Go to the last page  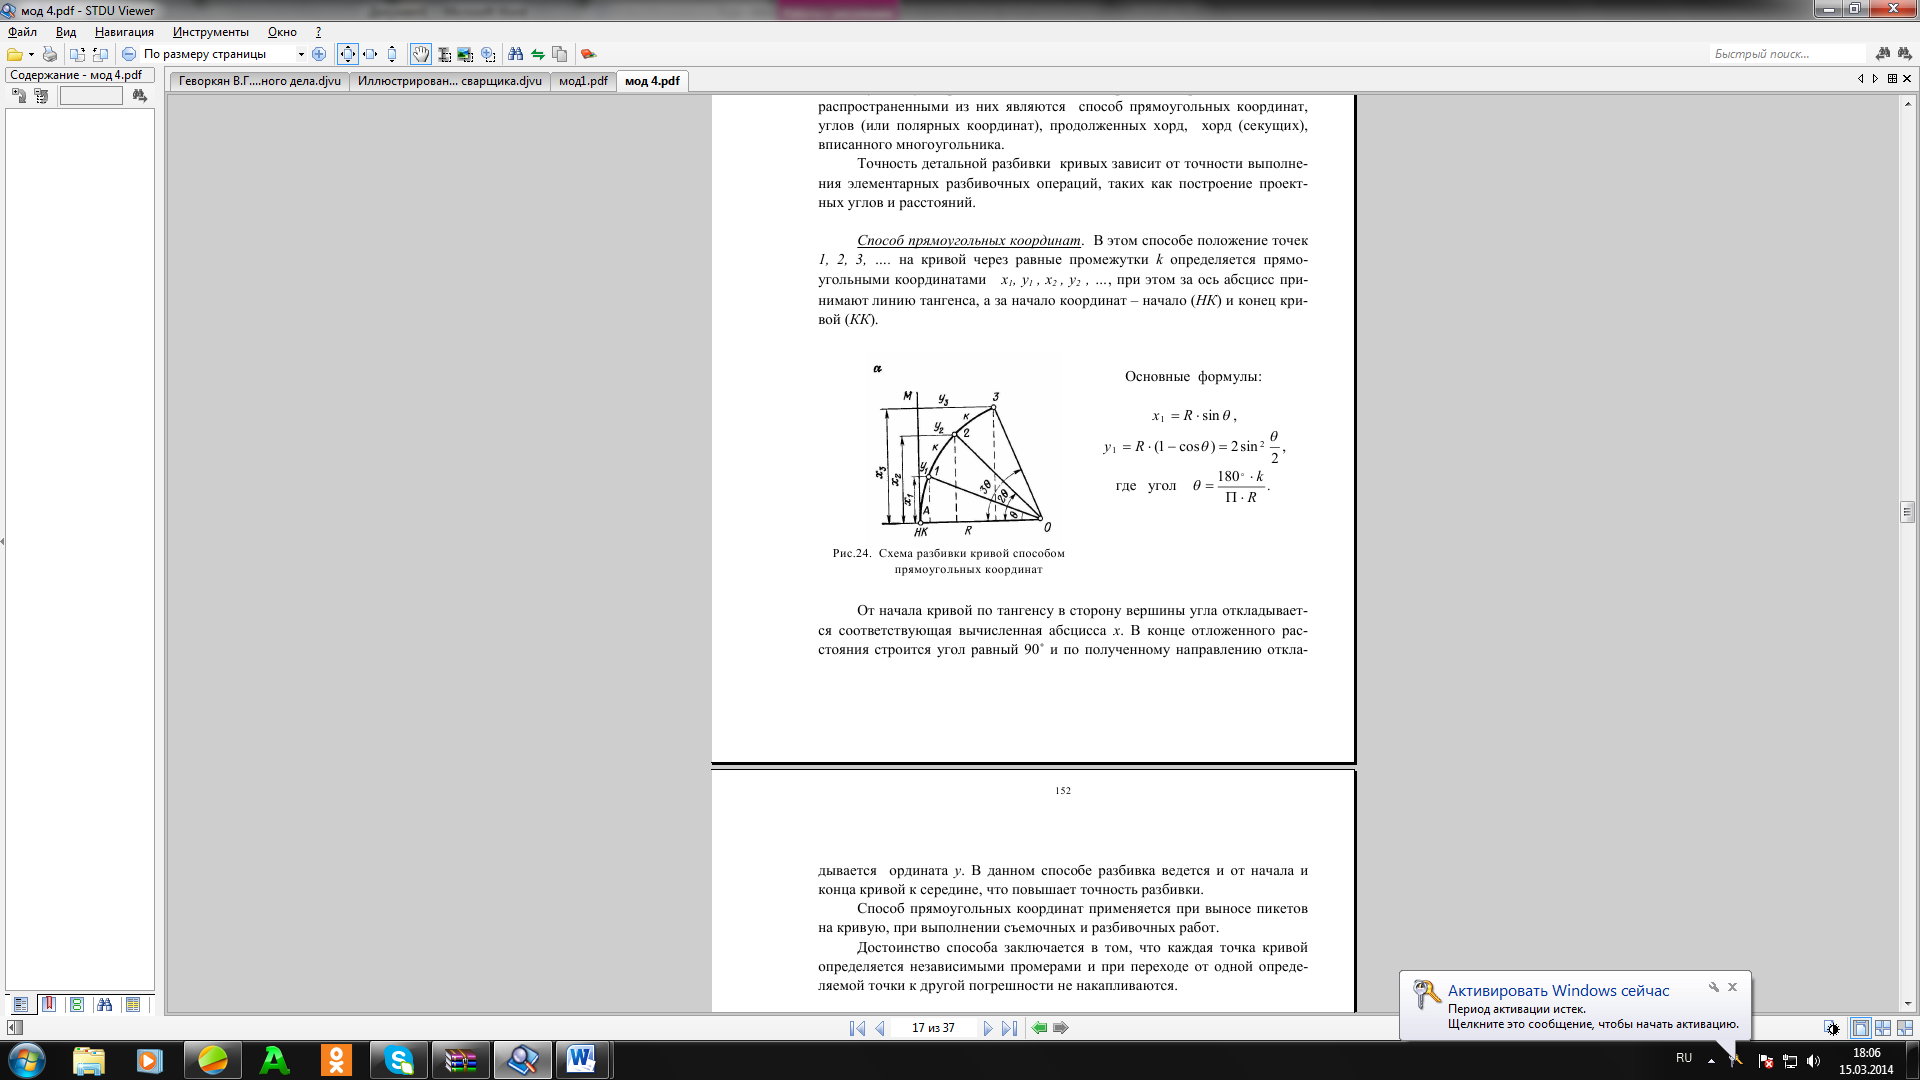coord(1010,1028)
